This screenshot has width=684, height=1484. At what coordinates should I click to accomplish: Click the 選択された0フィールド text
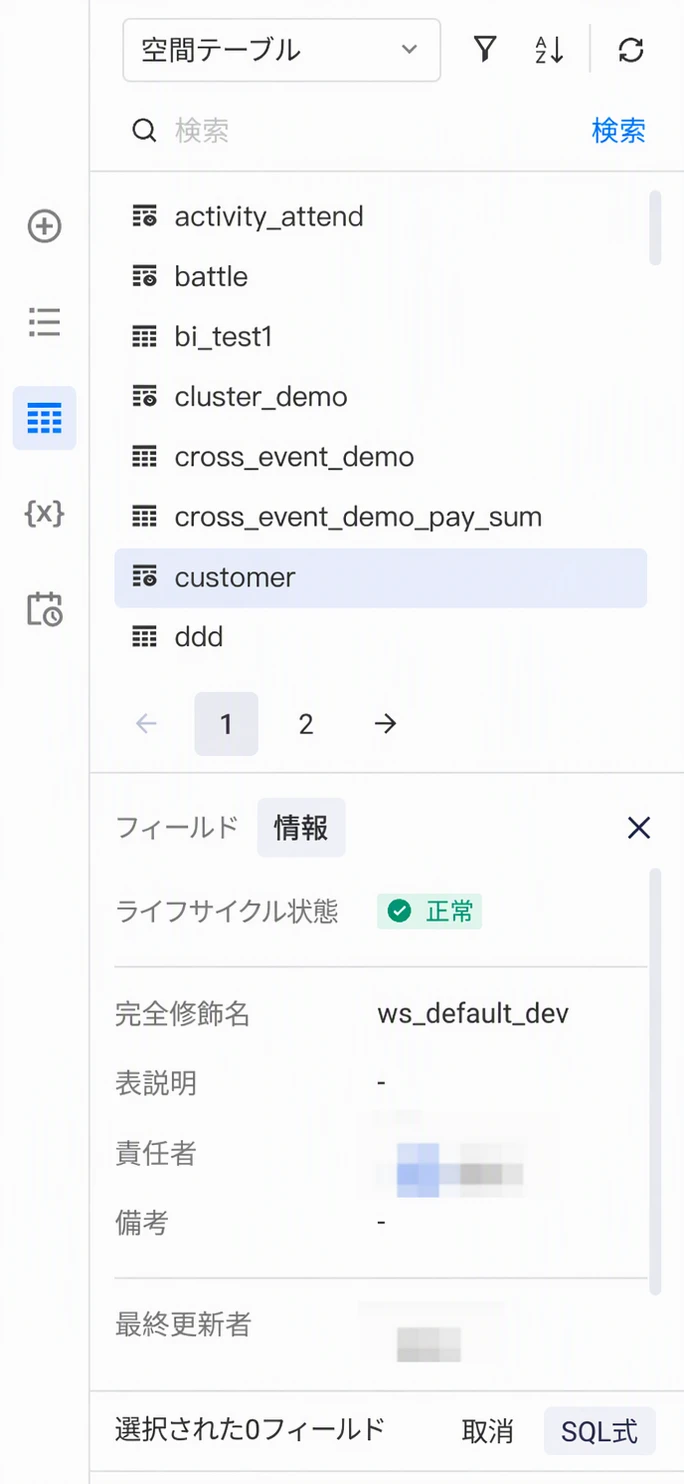(x=250, y=1430)
